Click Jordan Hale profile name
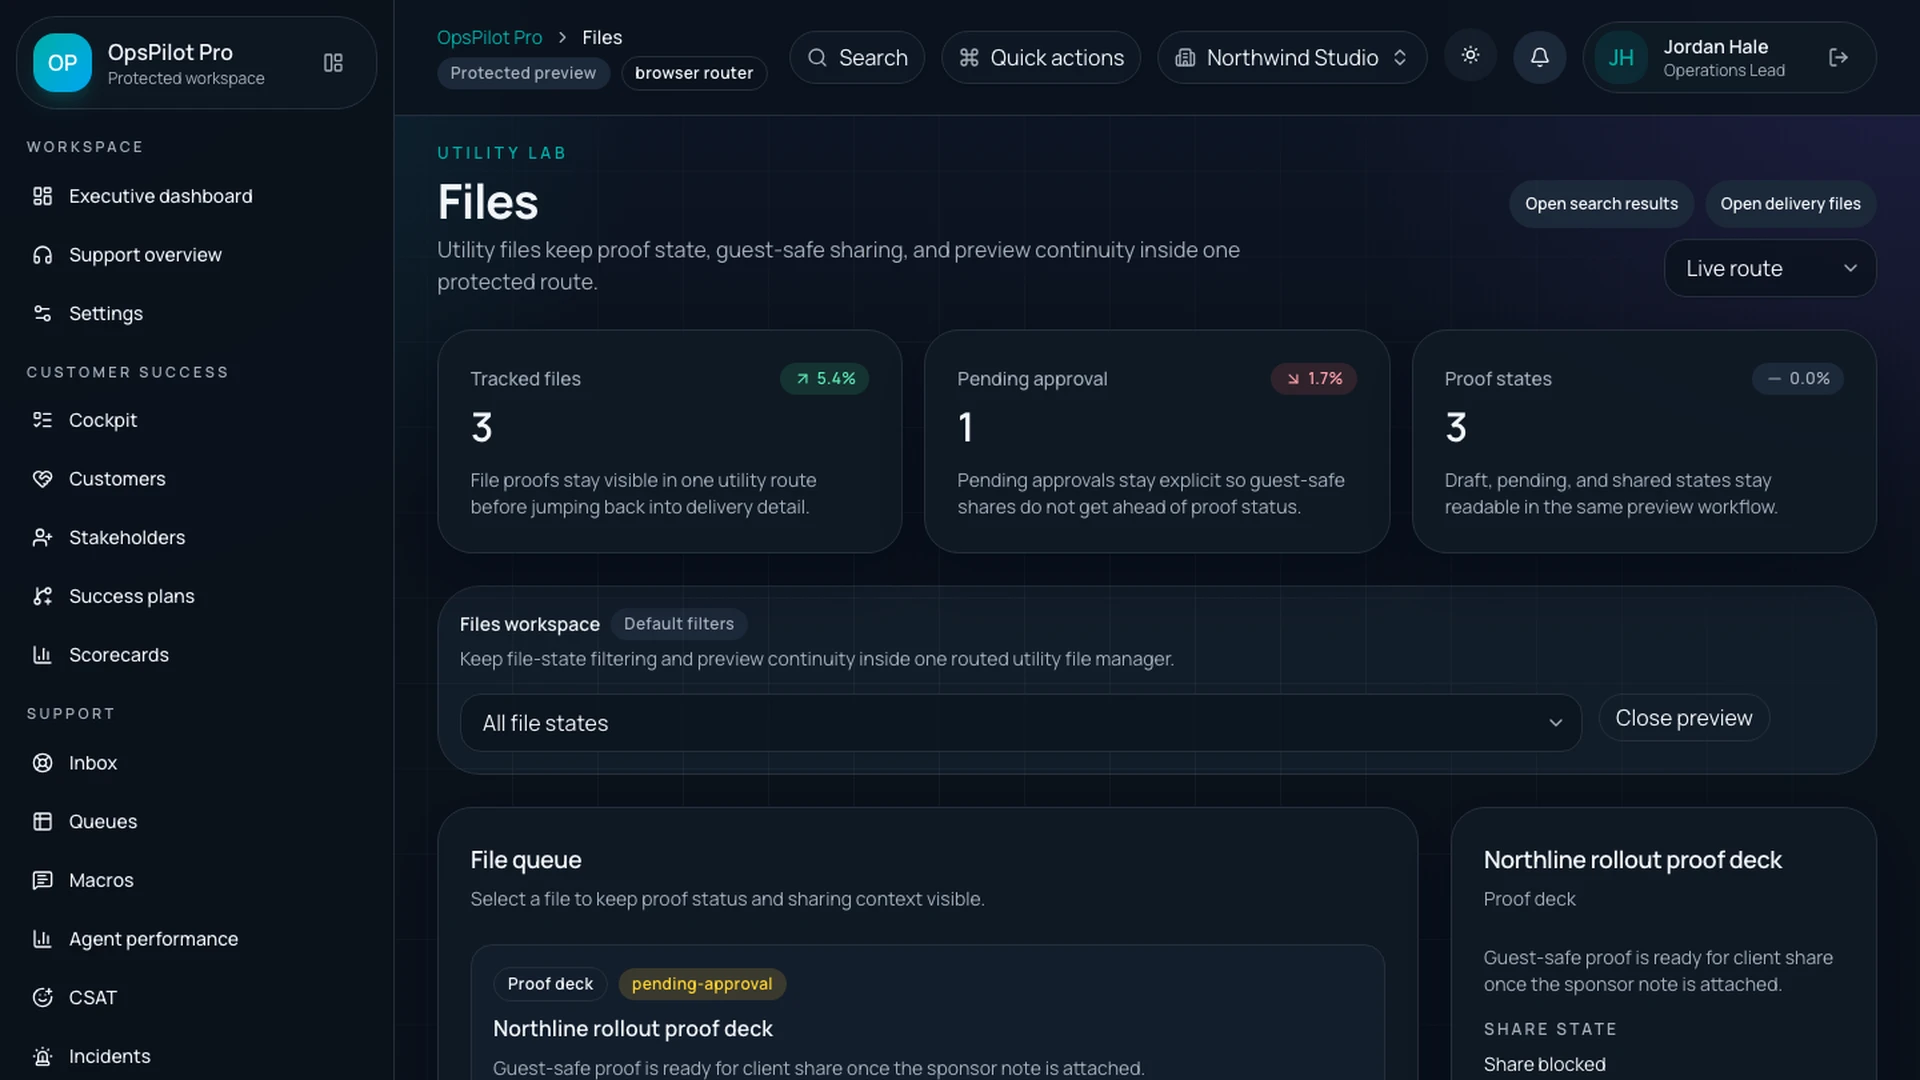Viewport: 1920px width, 1080px height. [x=1715, y=47]
